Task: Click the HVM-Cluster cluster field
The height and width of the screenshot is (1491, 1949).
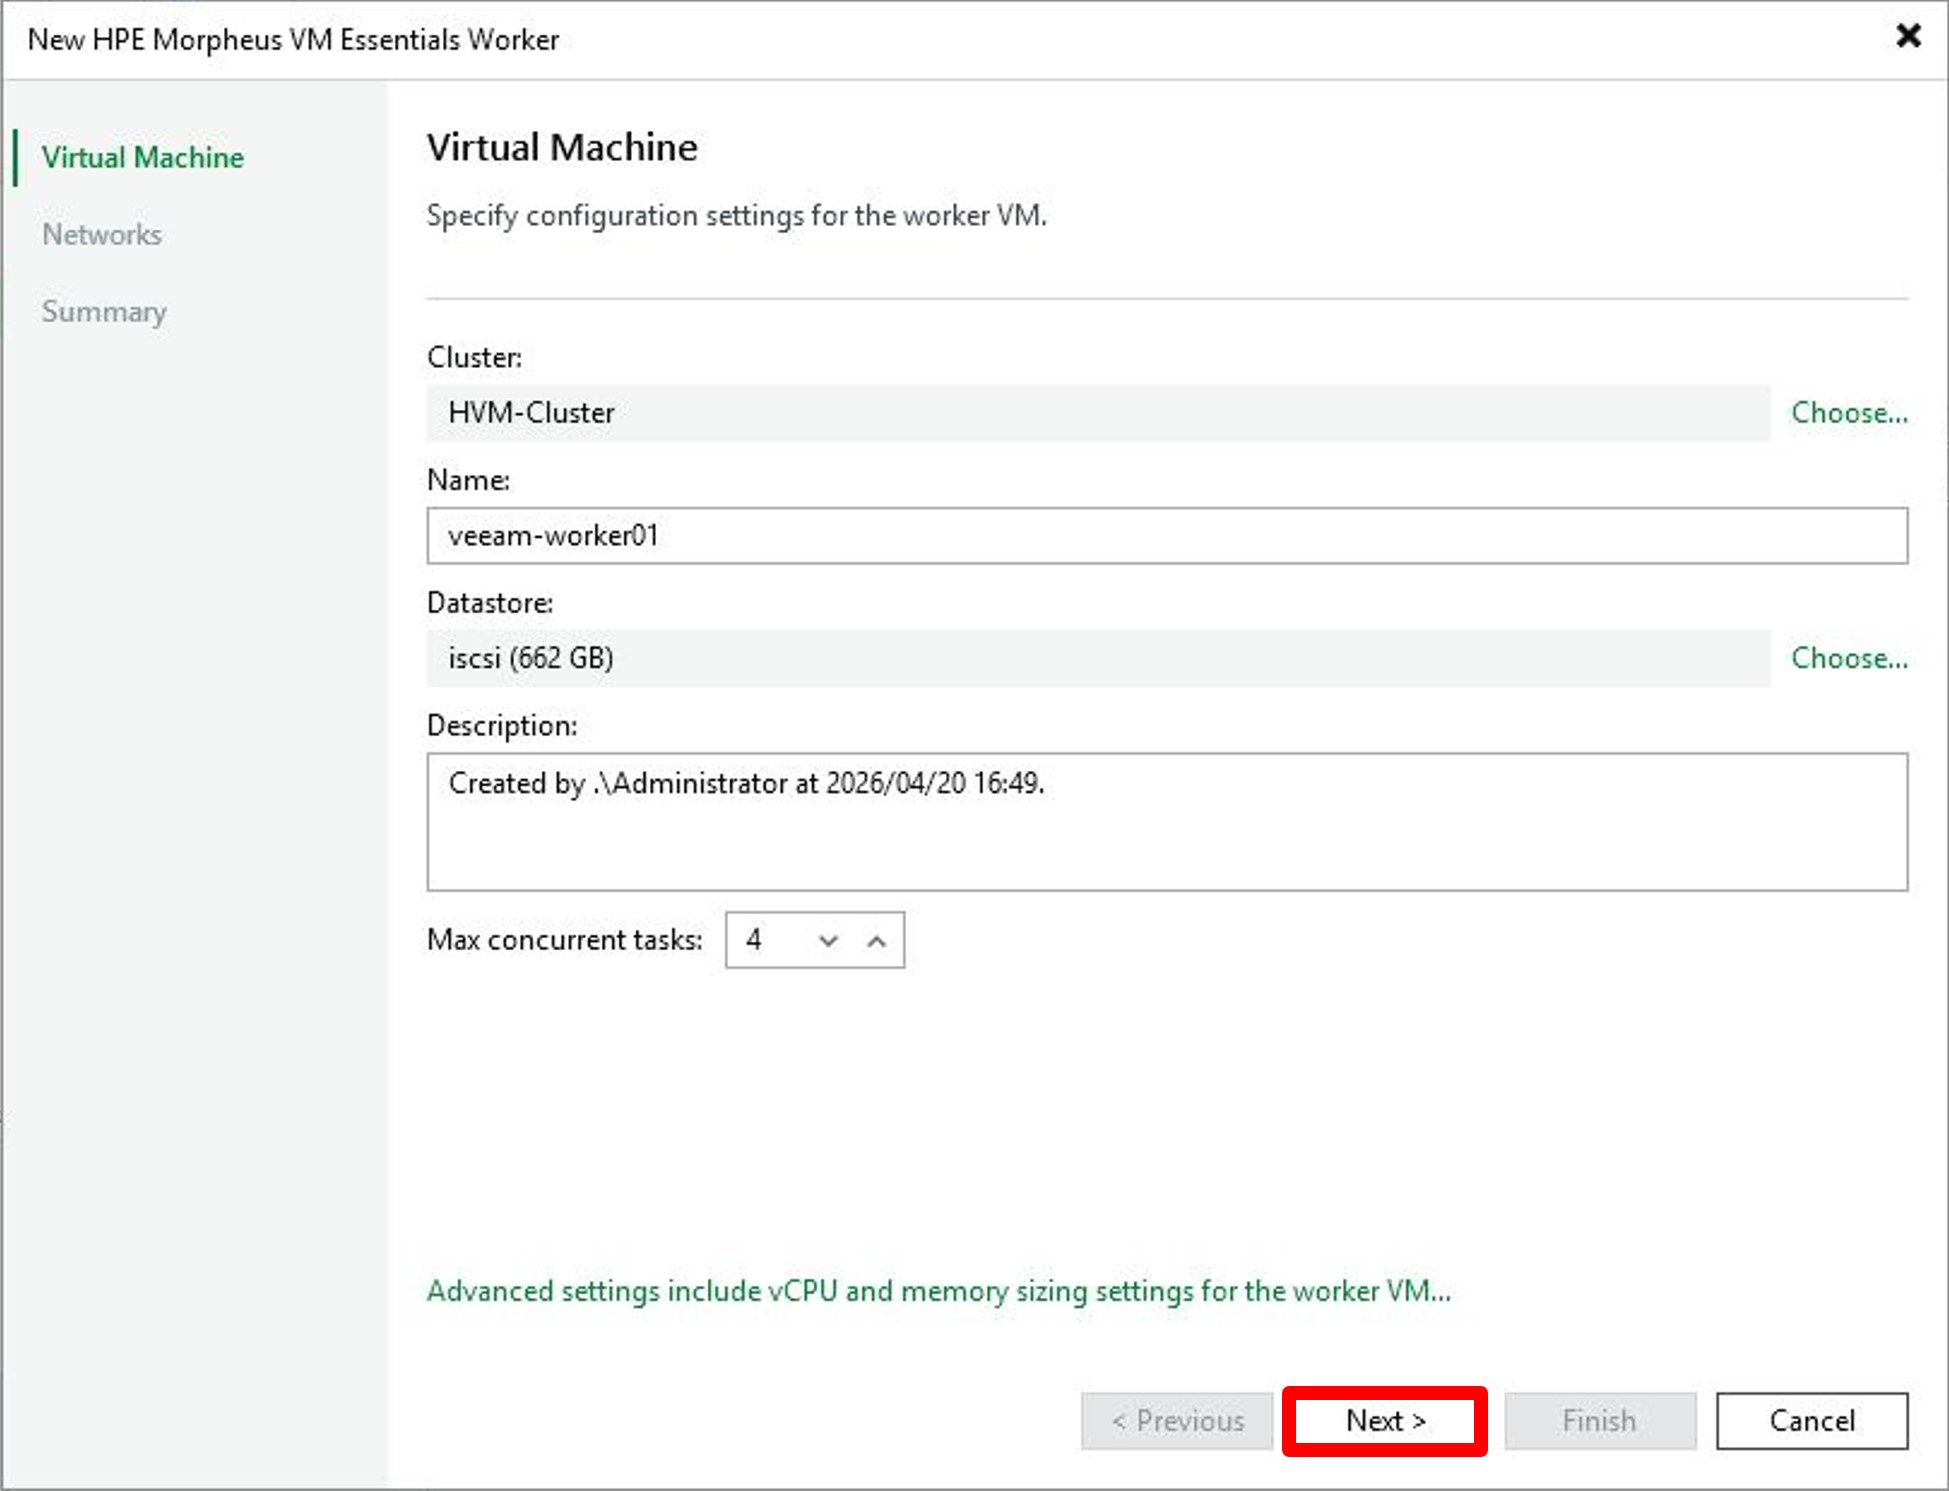Action: click(1098, 412)
